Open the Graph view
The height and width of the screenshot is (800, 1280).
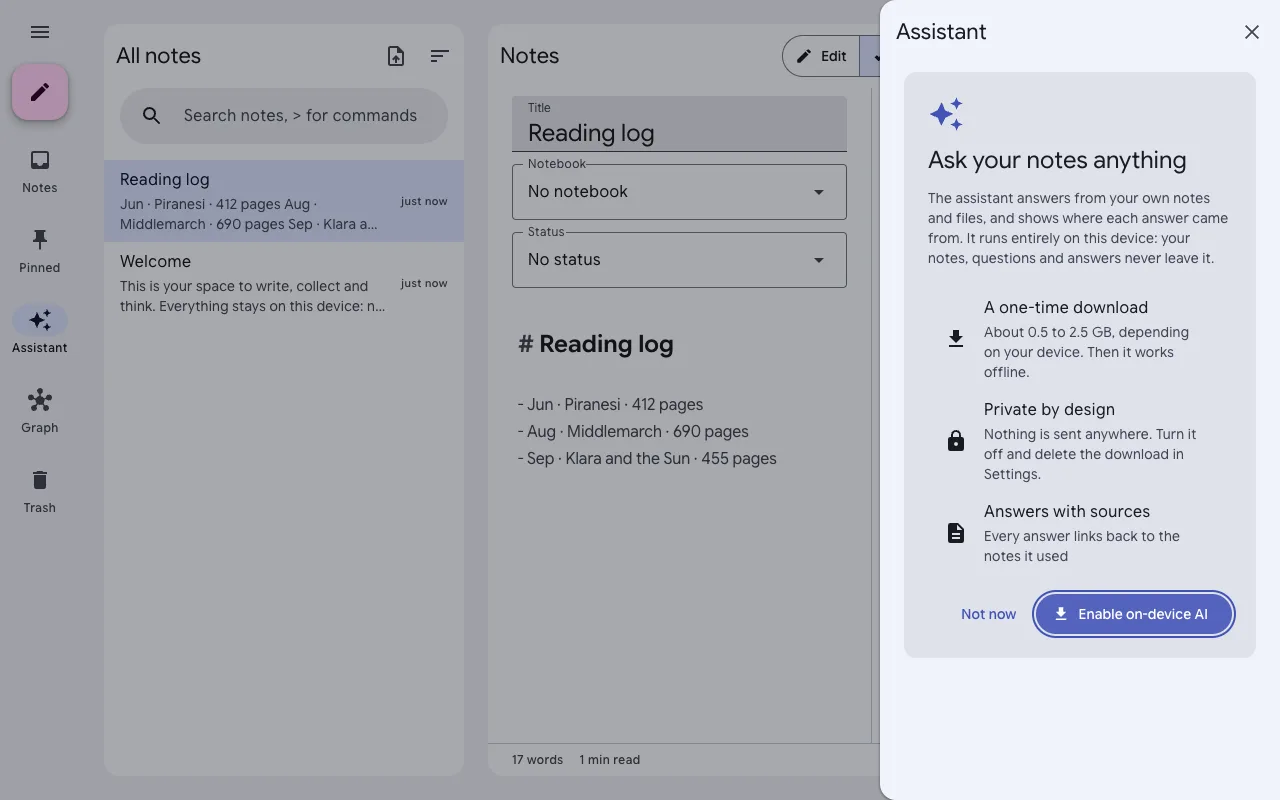pyautogui.click(x=40, y=411)
